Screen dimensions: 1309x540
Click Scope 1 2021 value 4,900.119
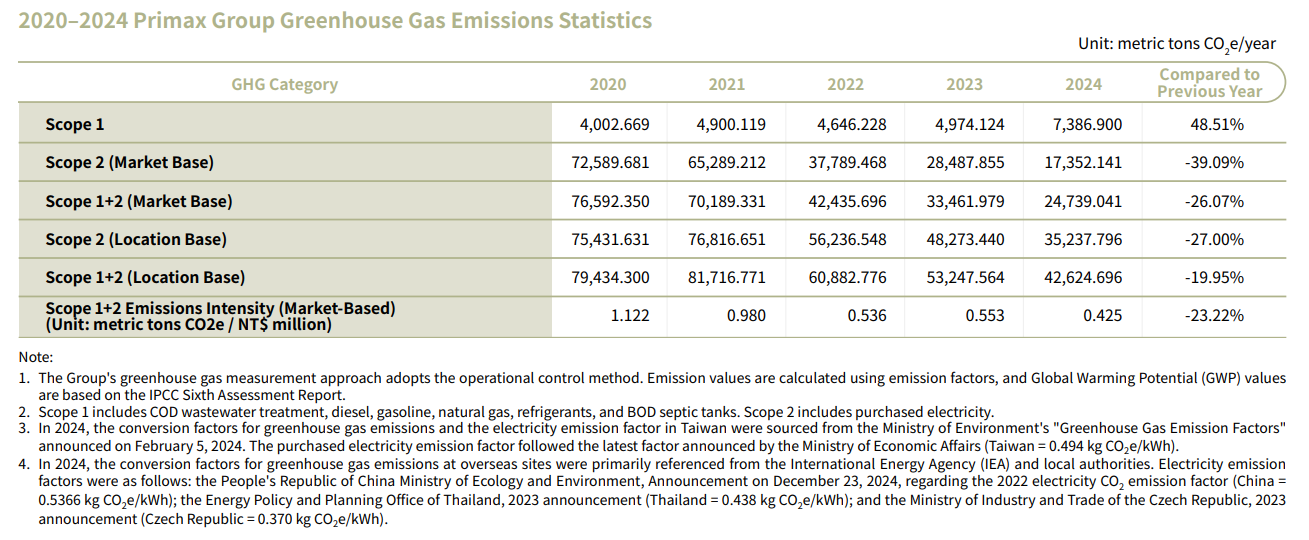coord(731,125)
